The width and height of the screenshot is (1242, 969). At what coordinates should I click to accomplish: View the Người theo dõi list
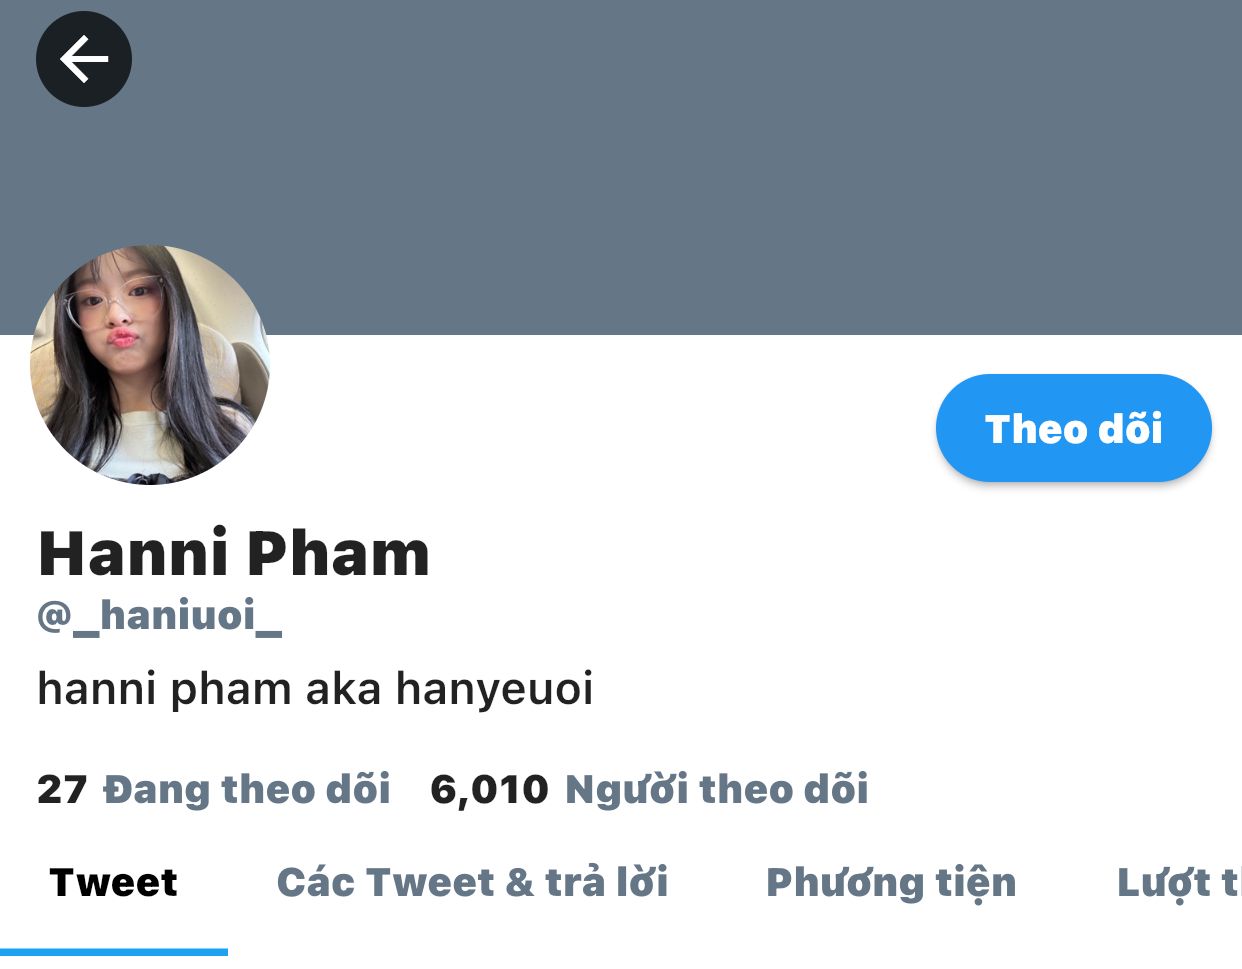coord(717,789)
